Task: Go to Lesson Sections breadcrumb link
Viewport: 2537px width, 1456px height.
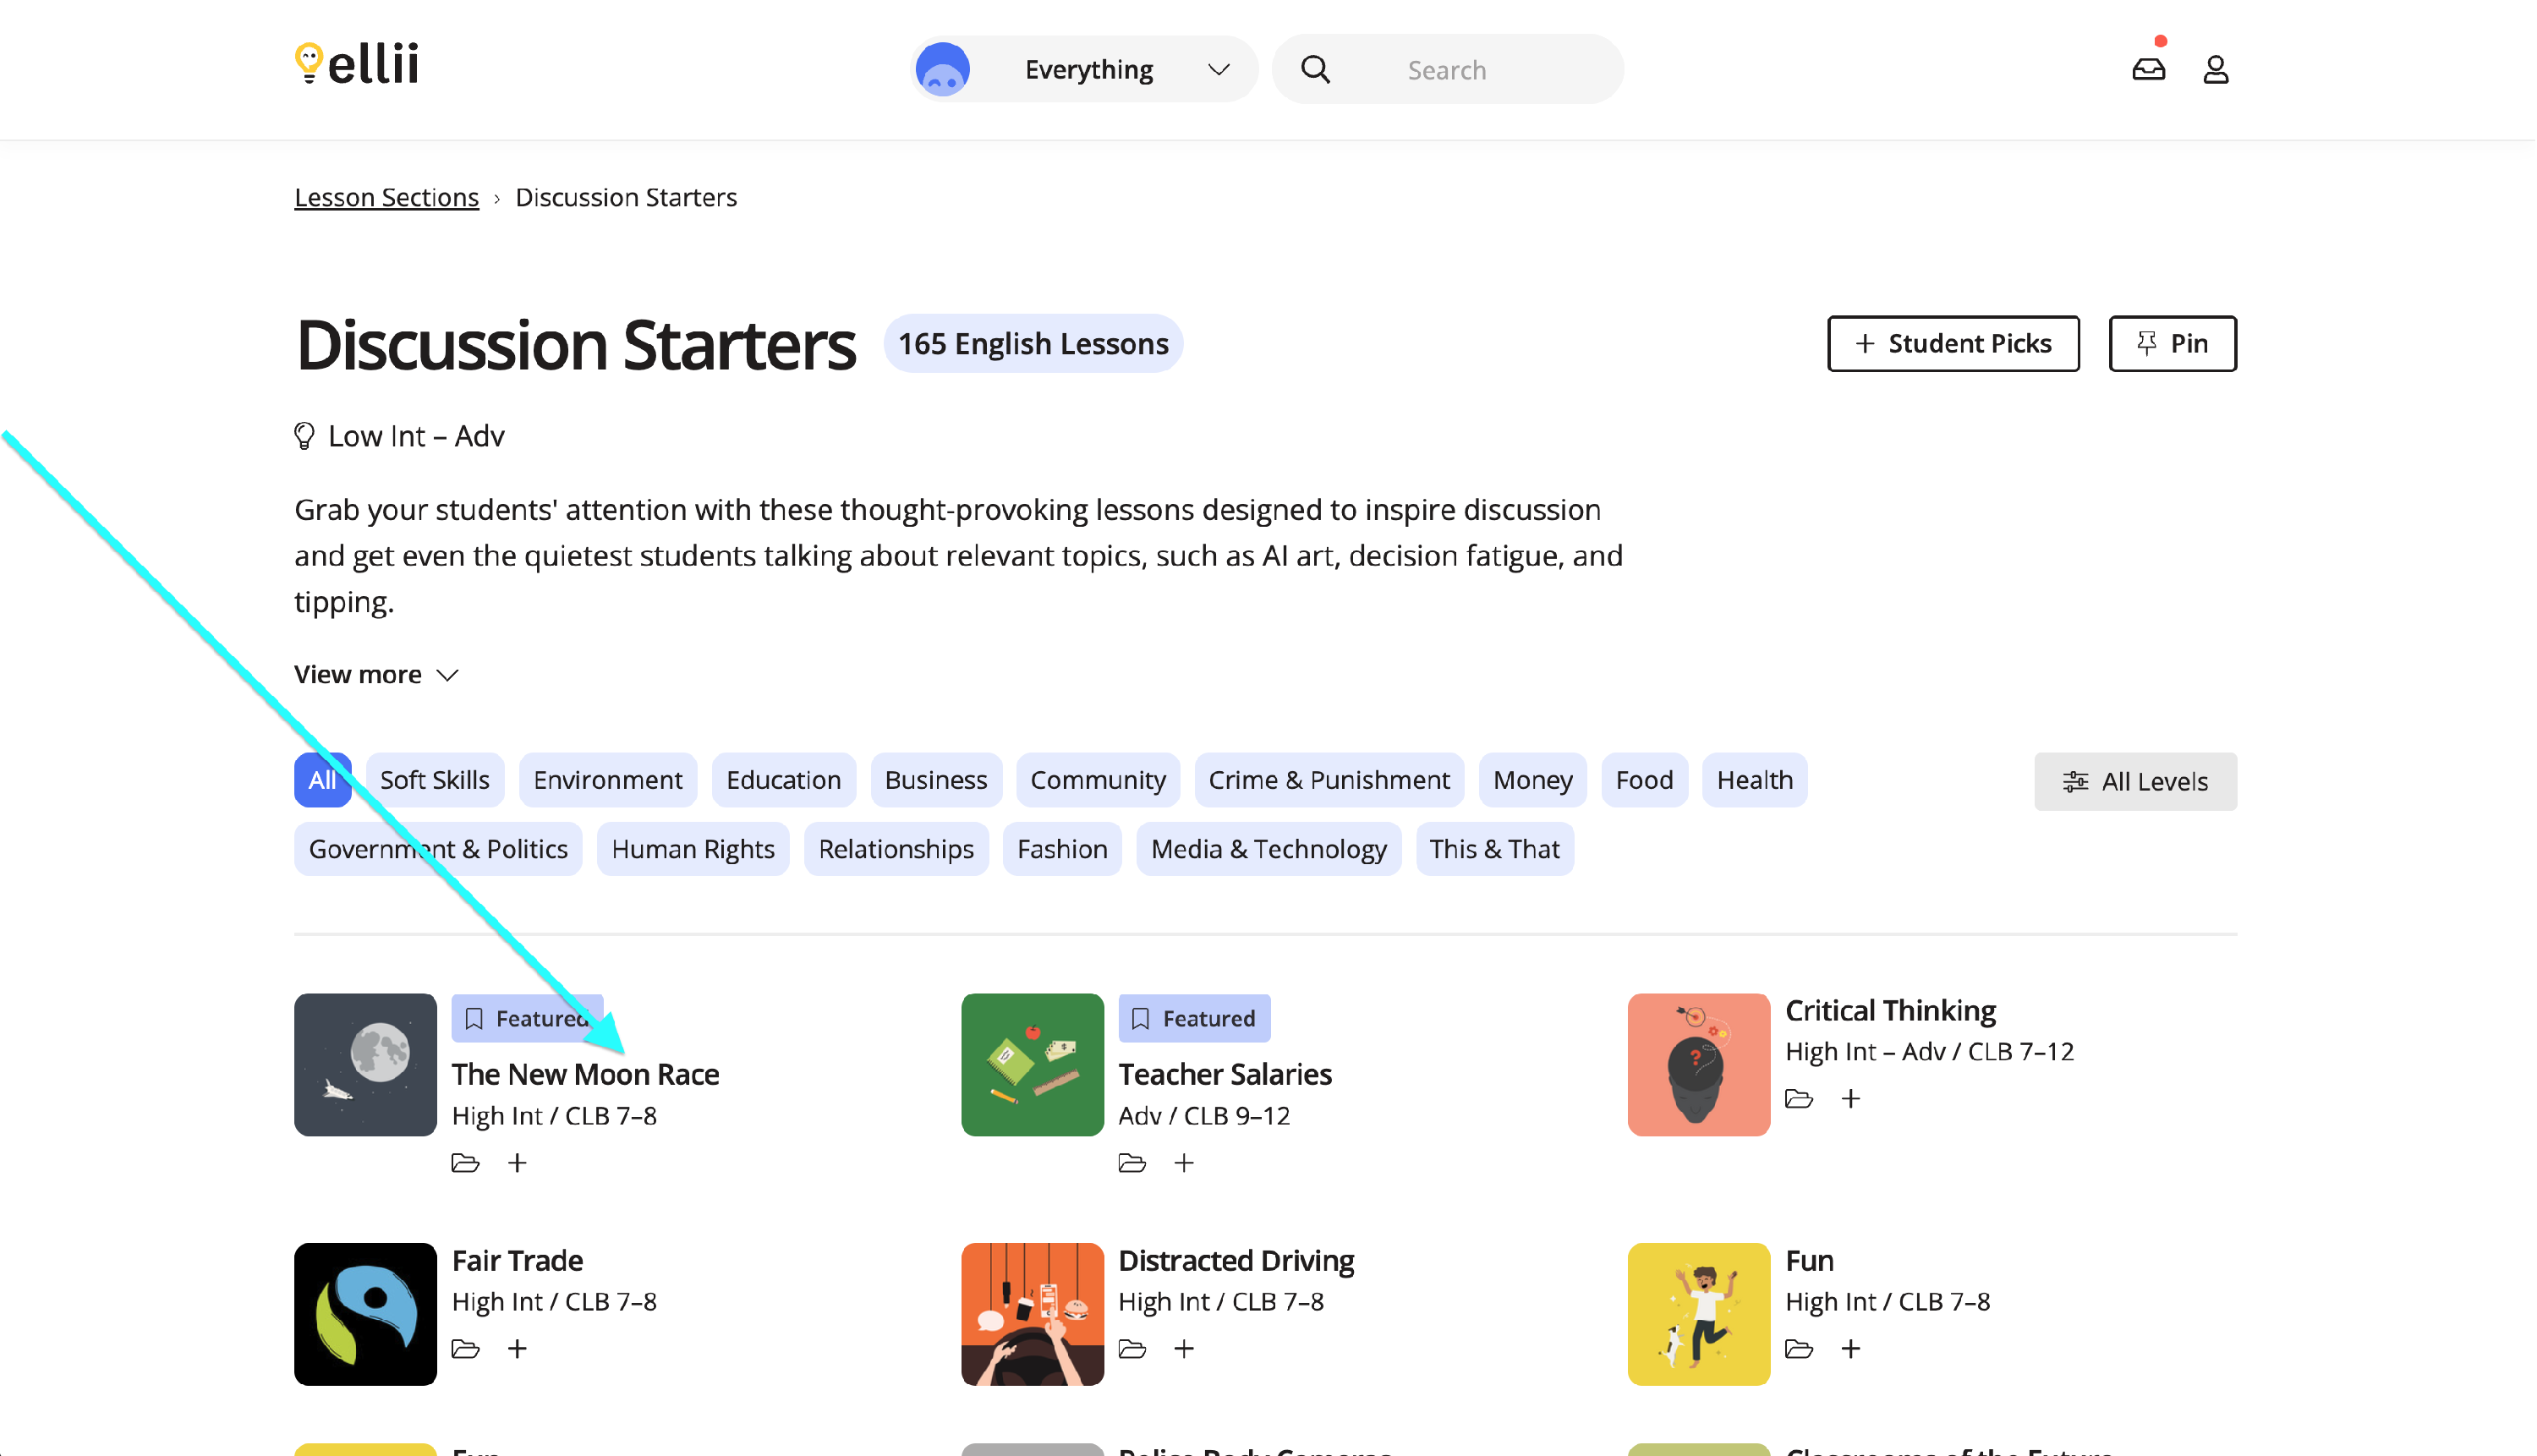Action: [x=386, y=197]
